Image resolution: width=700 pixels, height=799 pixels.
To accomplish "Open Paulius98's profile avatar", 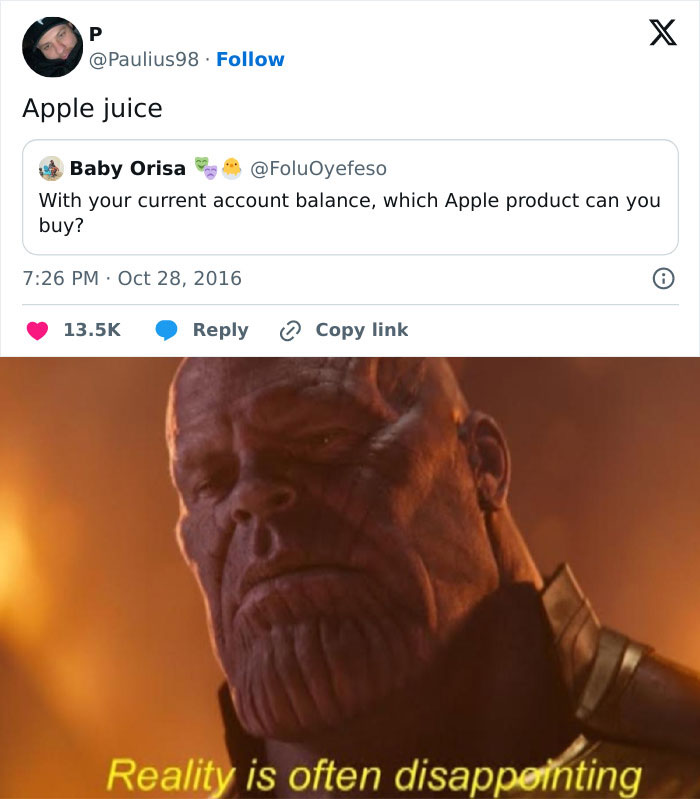I will click(52, 47).
